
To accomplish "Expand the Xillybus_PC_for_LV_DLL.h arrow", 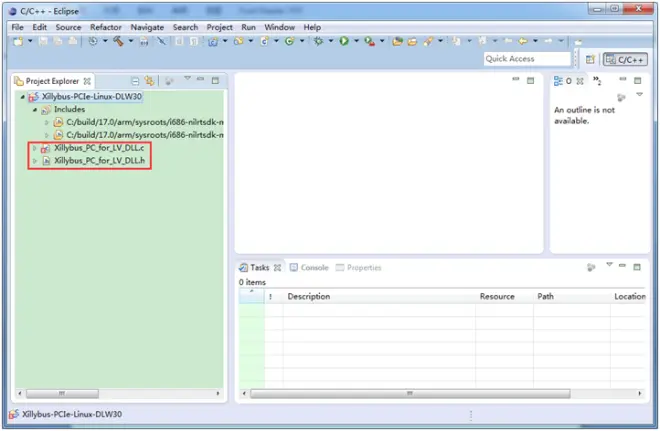I will coord(35,161).
